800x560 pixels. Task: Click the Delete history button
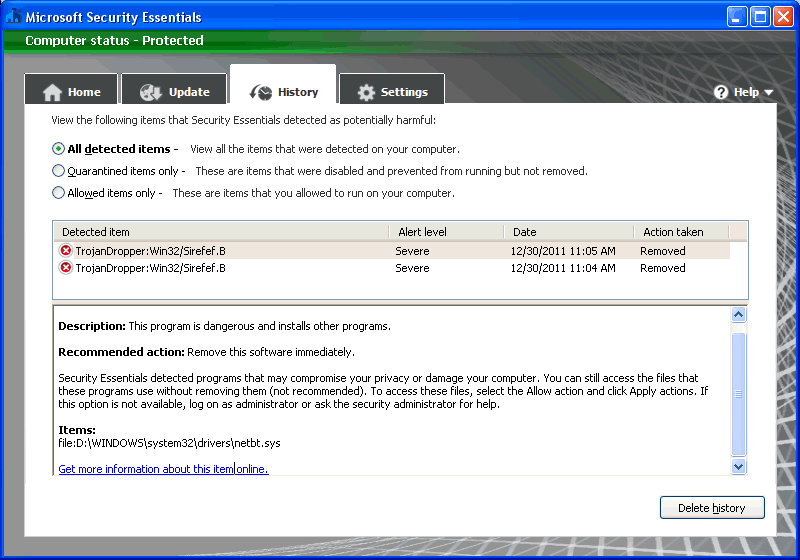712,508
